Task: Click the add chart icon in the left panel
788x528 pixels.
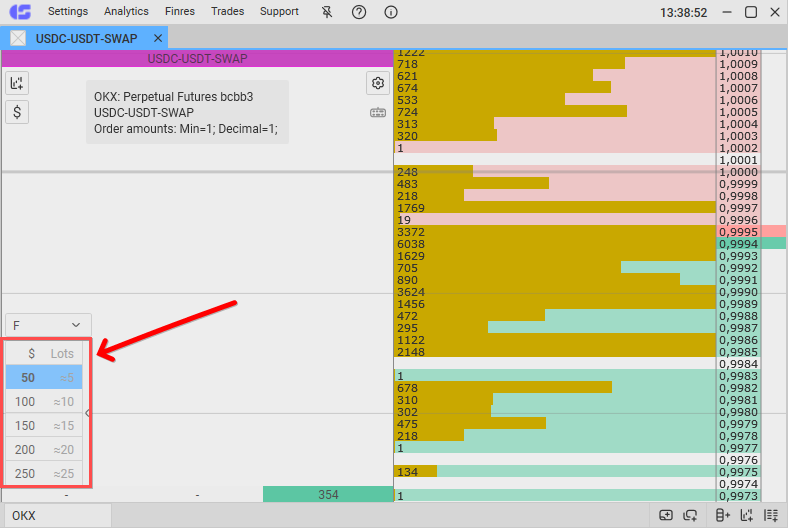Action: pyautogui.click(x=17, y=83)
